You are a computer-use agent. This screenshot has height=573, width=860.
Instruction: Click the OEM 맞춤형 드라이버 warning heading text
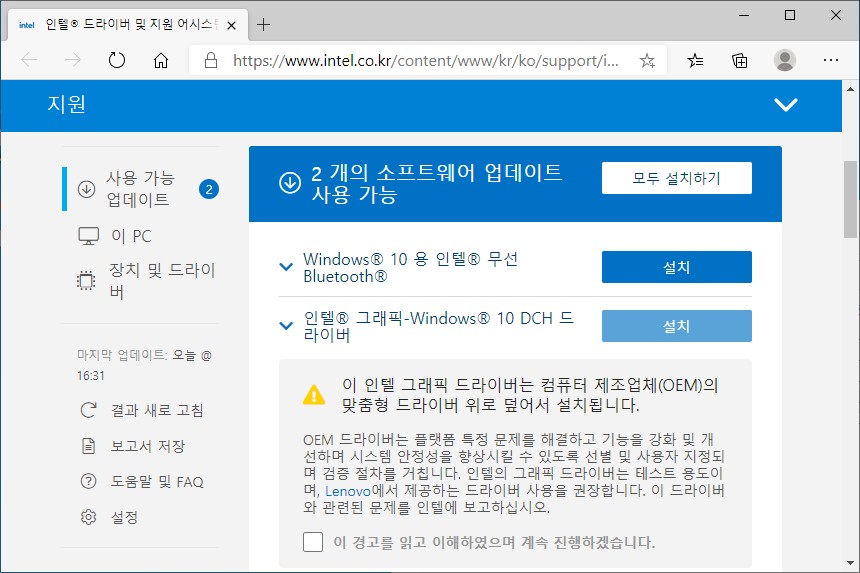coord(530,395)
